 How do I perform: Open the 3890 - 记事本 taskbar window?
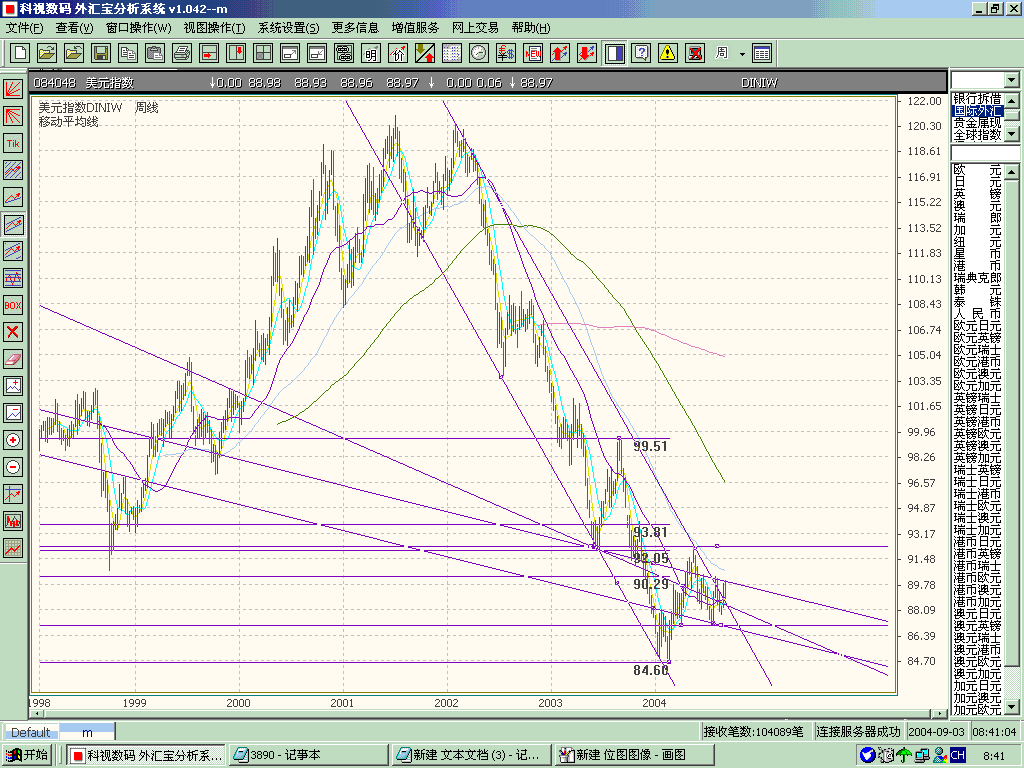308,755
